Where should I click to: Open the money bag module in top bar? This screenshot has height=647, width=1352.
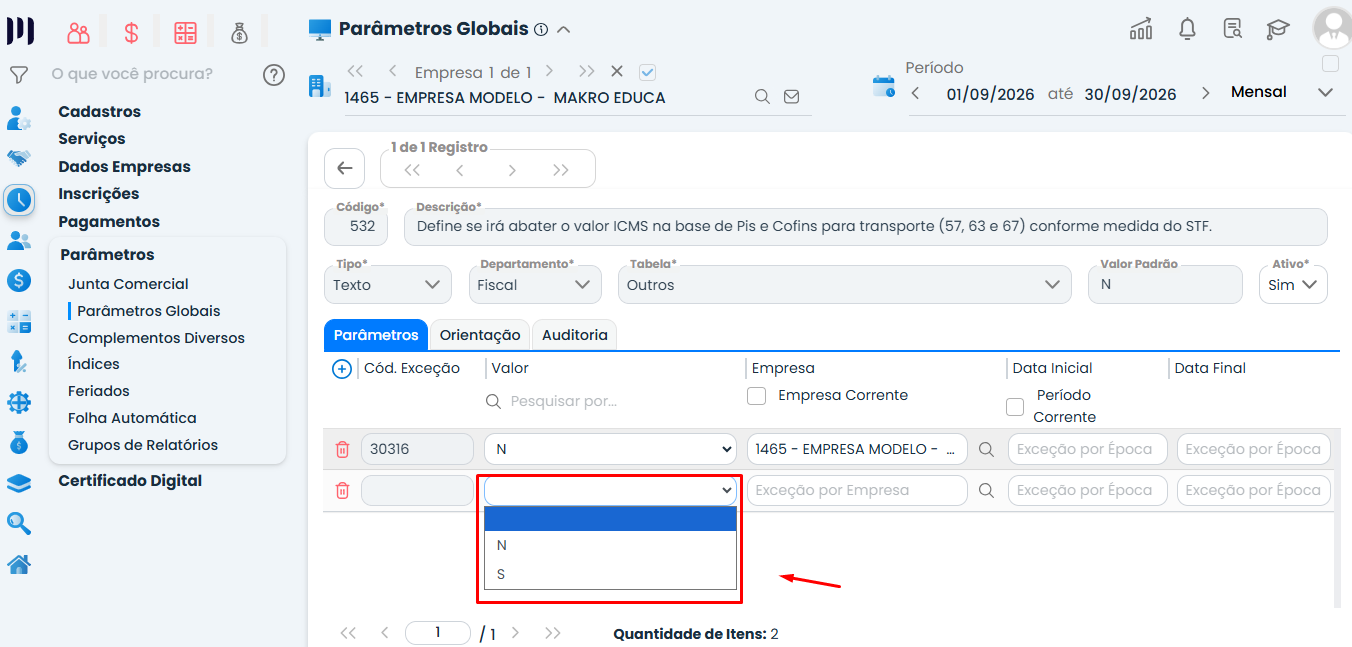tap(239, 33)
